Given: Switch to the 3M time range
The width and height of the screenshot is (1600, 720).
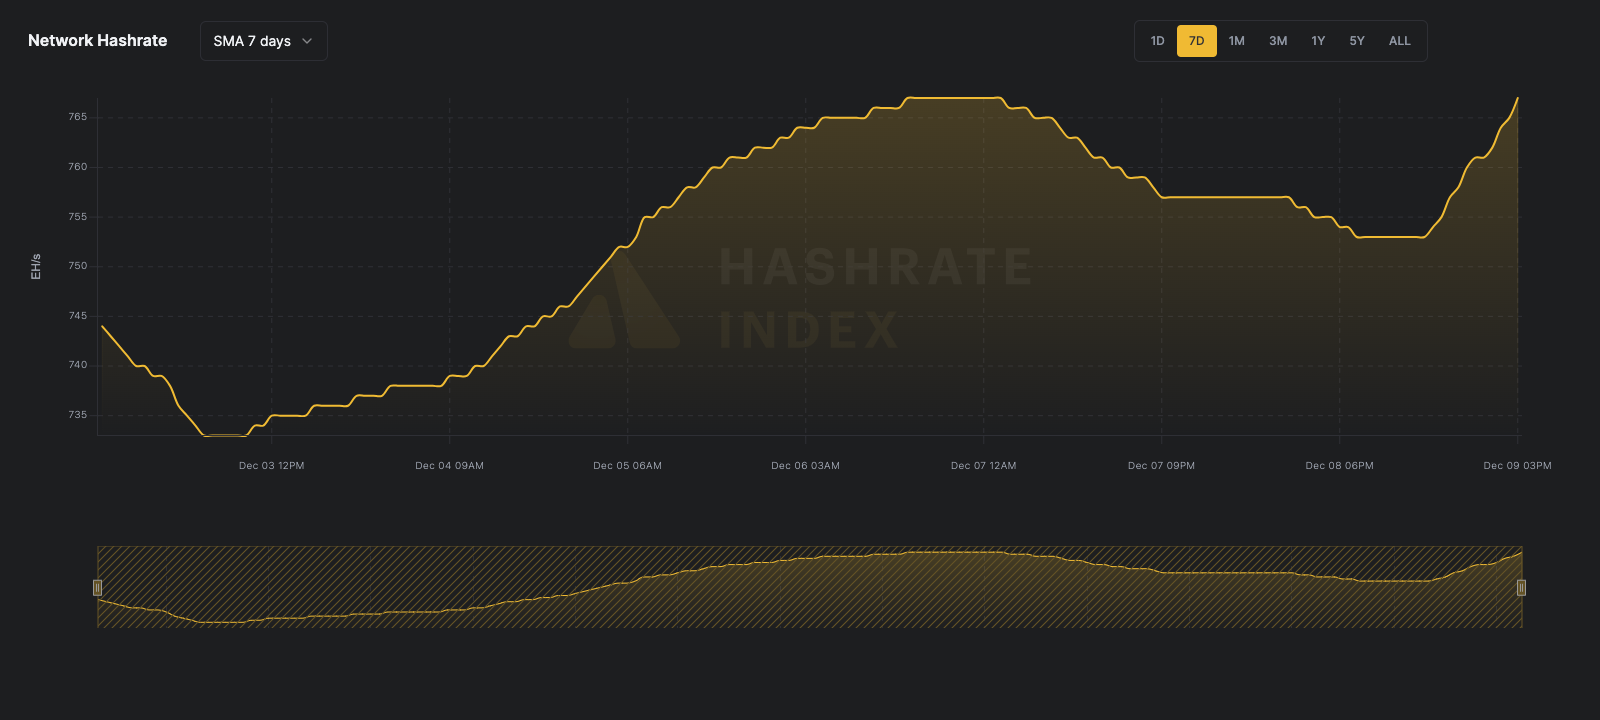Looking at the screenshot, I should pyautogui.click(x=1278, y=41).
